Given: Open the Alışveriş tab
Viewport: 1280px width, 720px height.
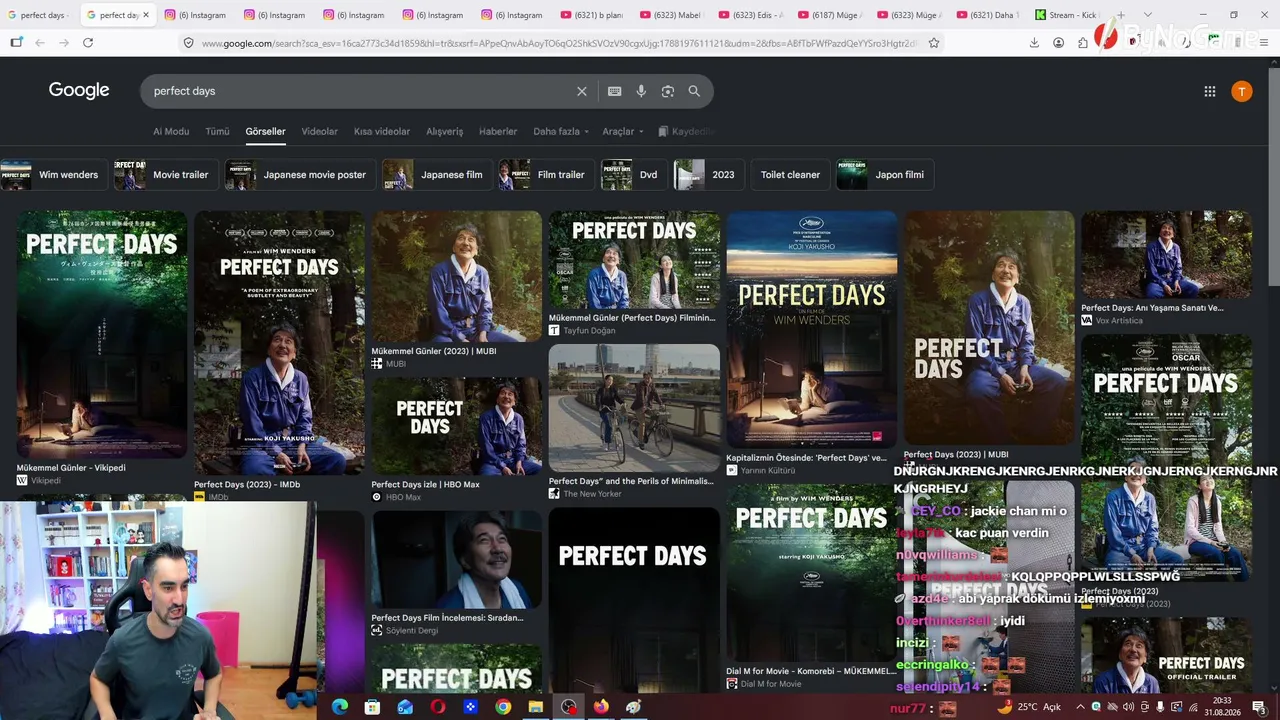Looking at the screenshot, I should coord(445,131).
